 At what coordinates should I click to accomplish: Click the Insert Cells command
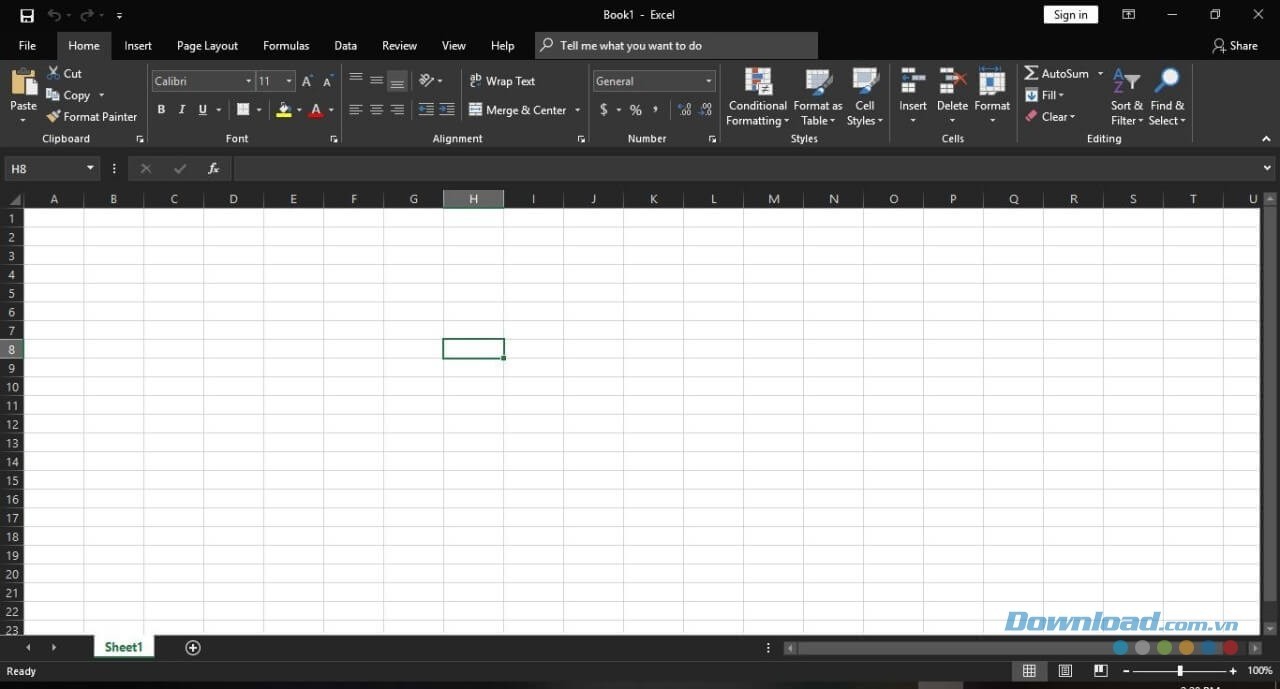pos(912,95)
